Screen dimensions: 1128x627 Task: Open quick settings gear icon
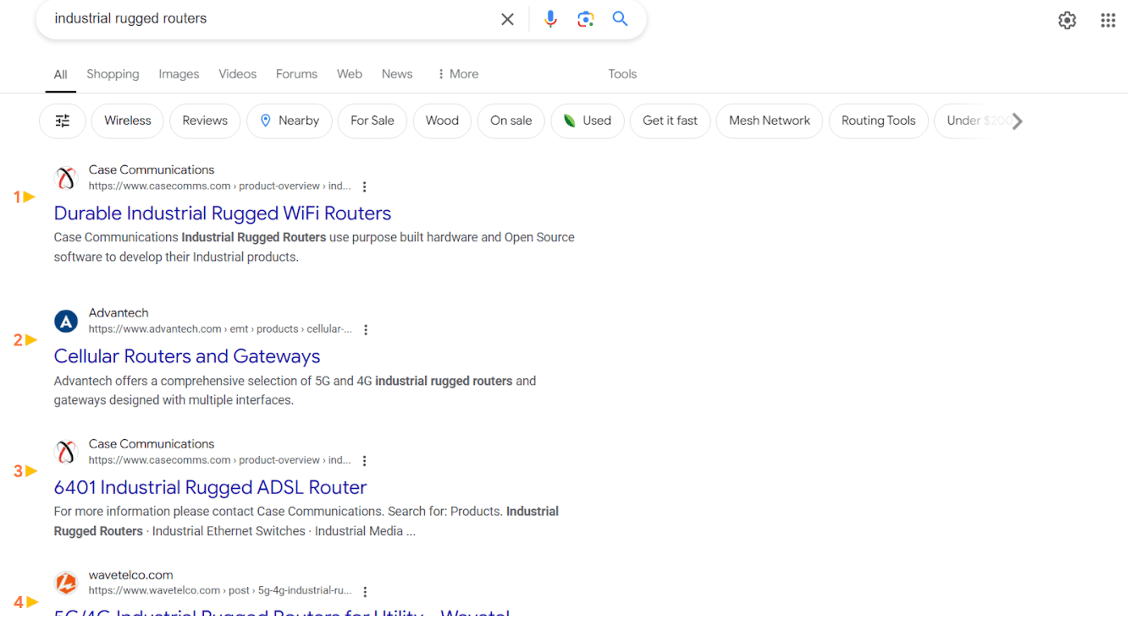pos(1067,20)
